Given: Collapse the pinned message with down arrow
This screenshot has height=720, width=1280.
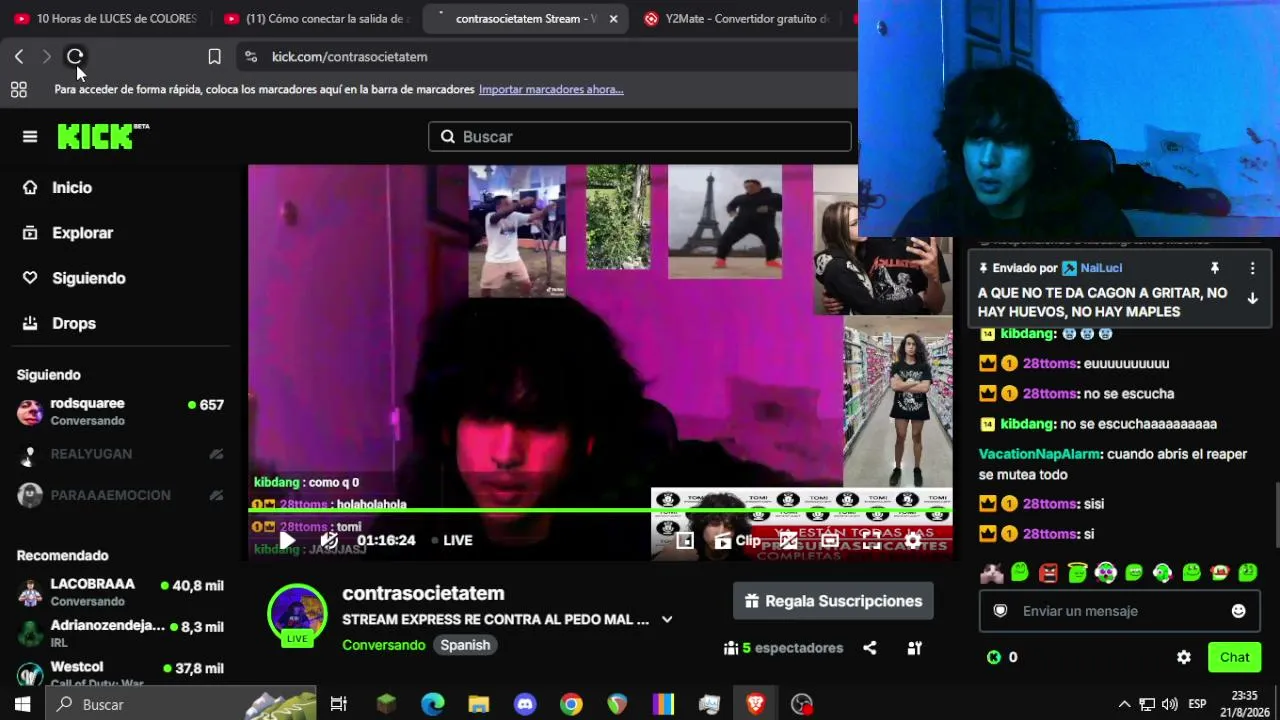Looking at the screenshot, I should [1252, 298].
